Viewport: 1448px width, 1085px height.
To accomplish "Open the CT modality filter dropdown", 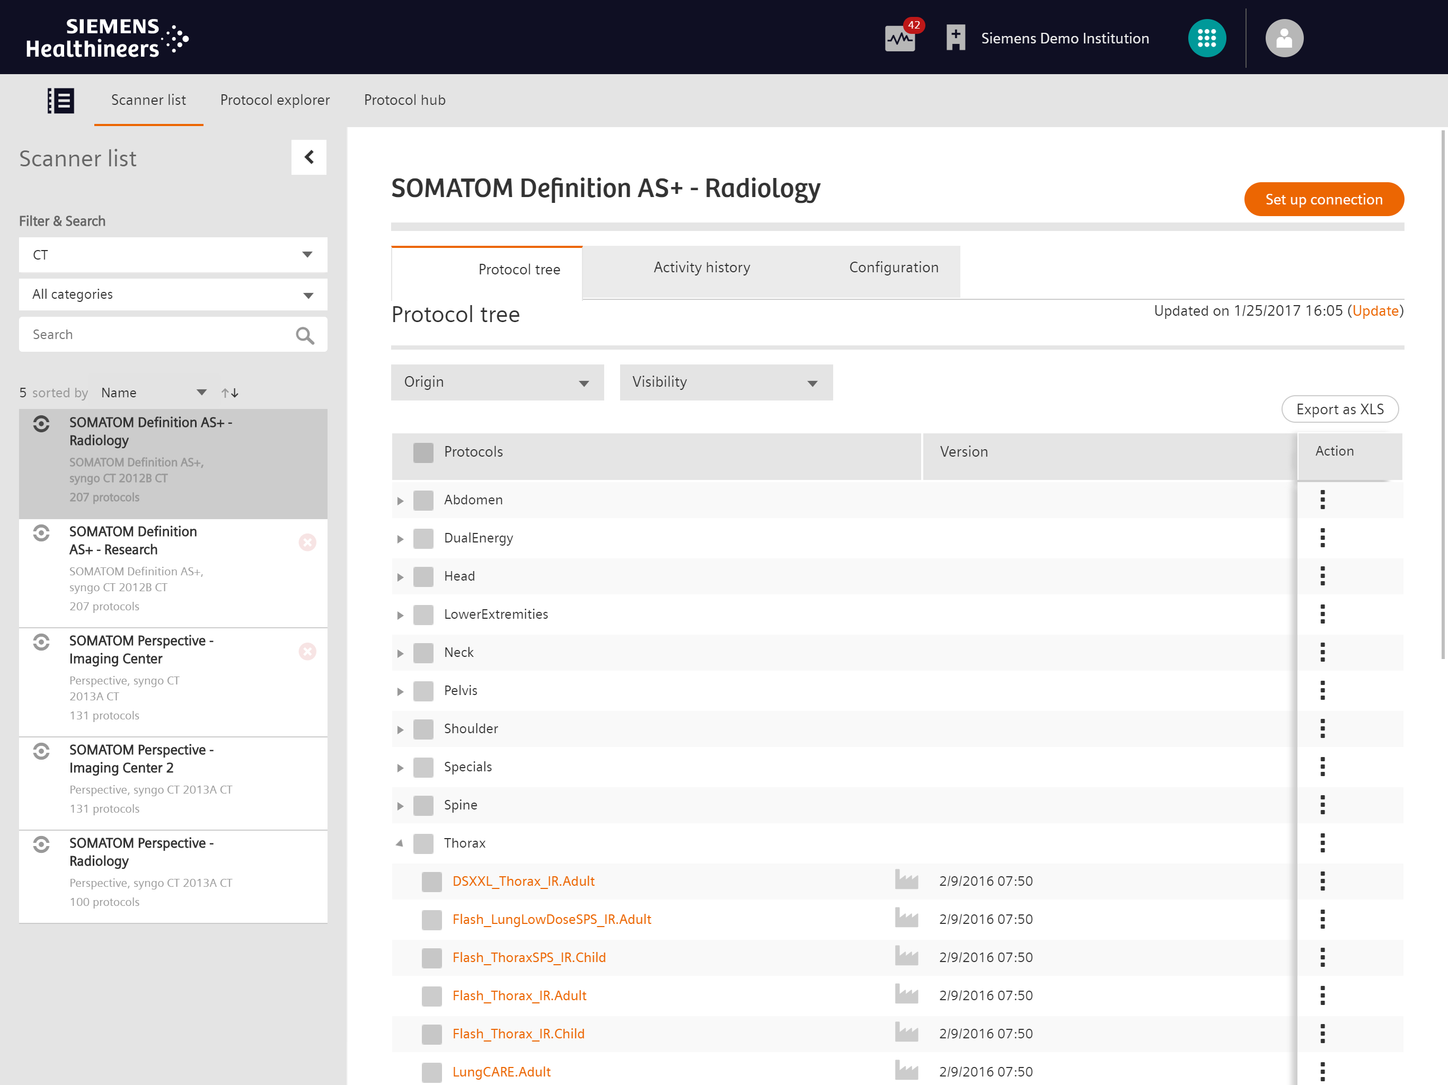I will pos(173,255).
